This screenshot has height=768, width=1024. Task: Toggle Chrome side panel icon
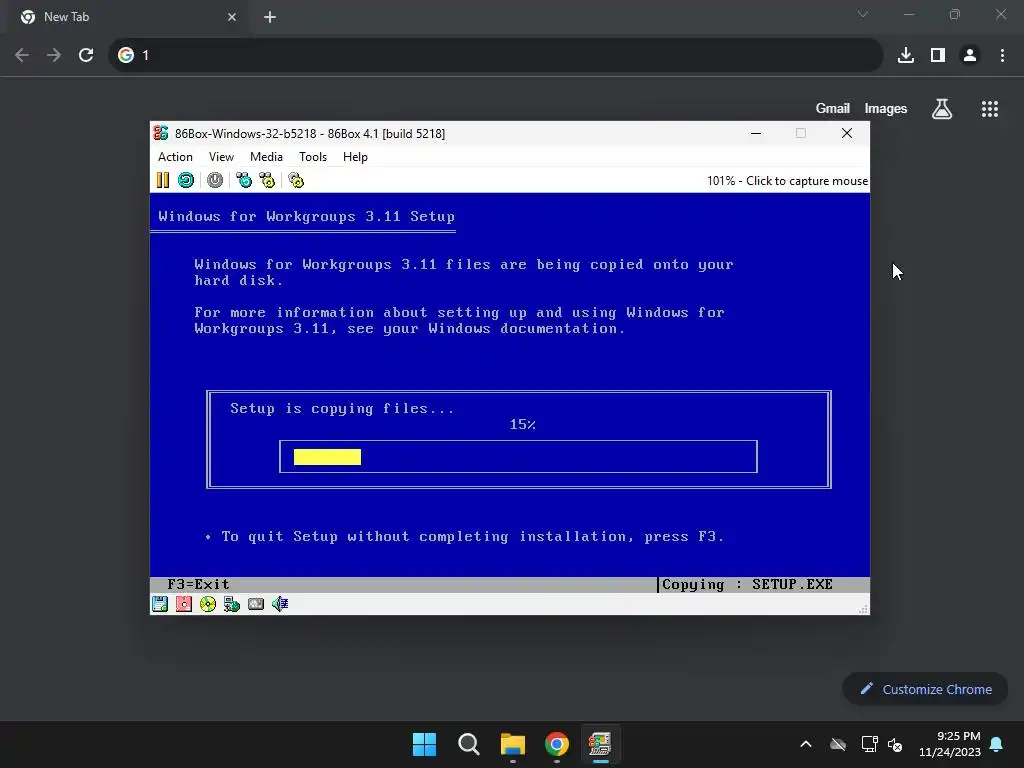tap(938, 55)
